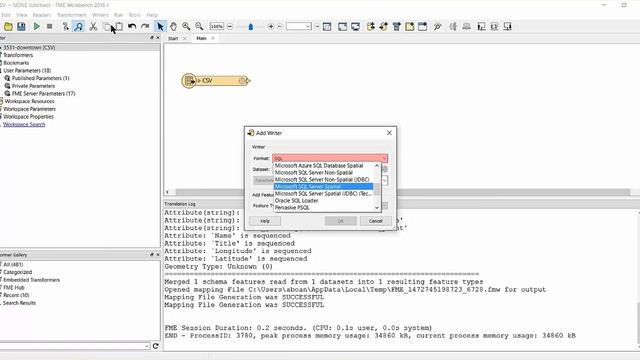Open the Writers menu
640x360 pixels.
[x=100, y=15]
